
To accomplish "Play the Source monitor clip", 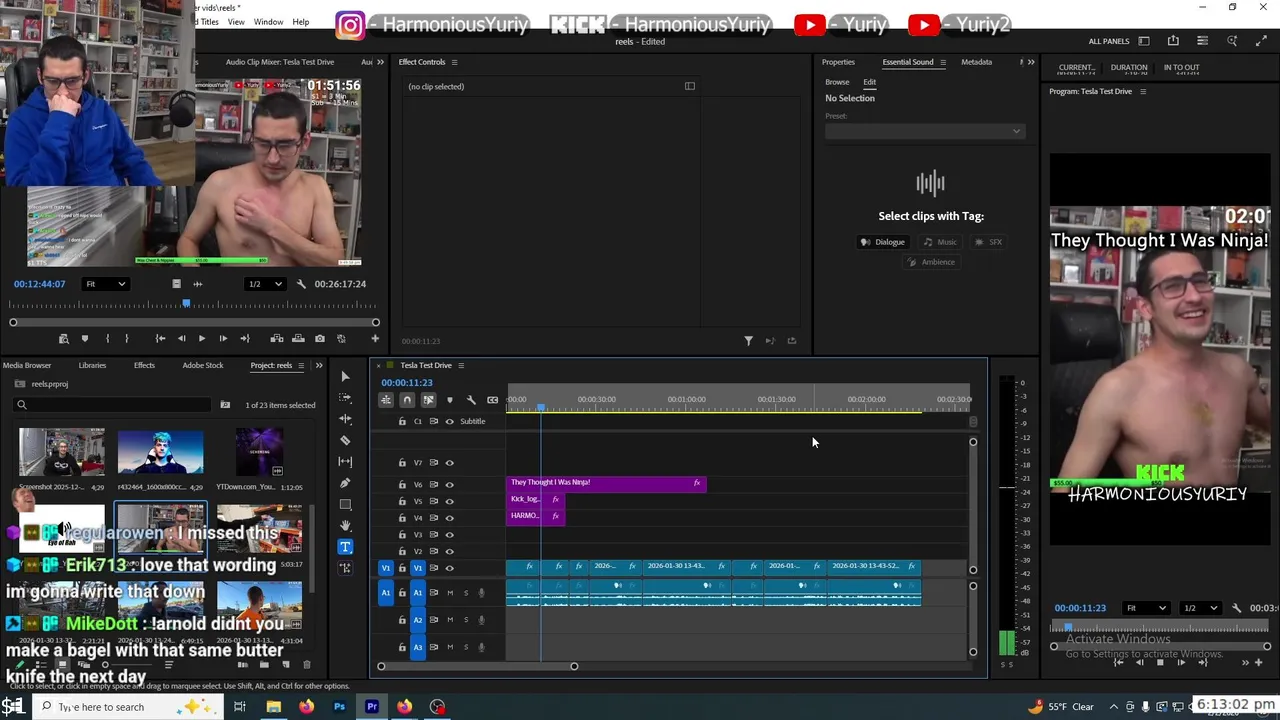I will 202,339.
